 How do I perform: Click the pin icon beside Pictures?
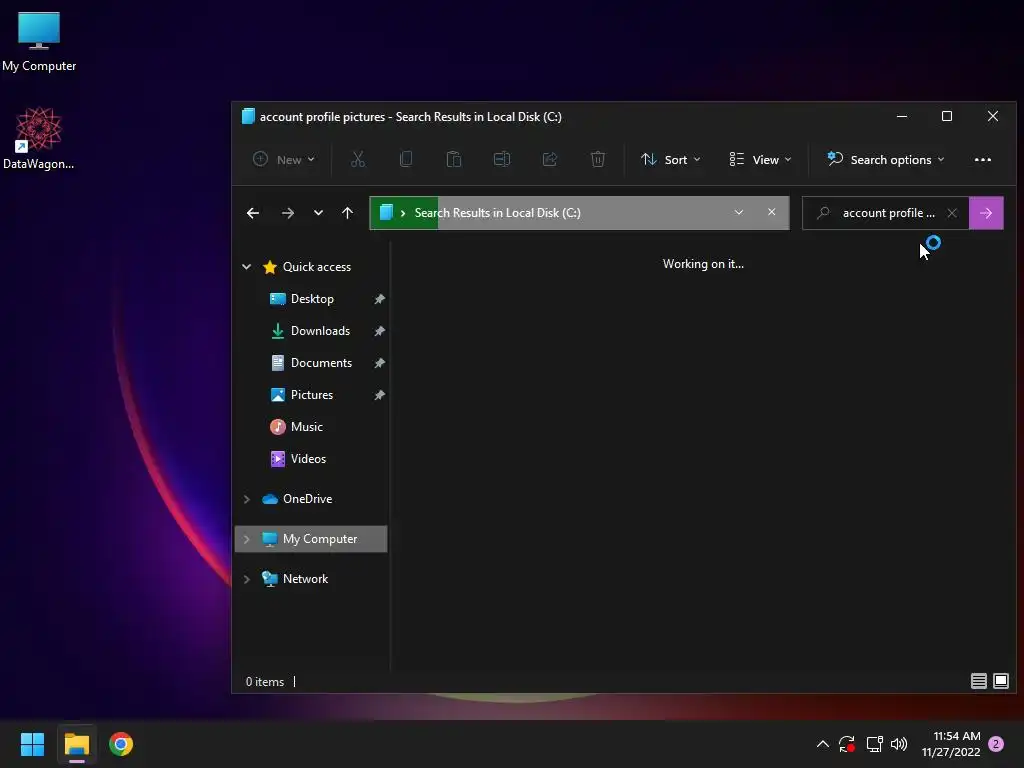(379, 395)
